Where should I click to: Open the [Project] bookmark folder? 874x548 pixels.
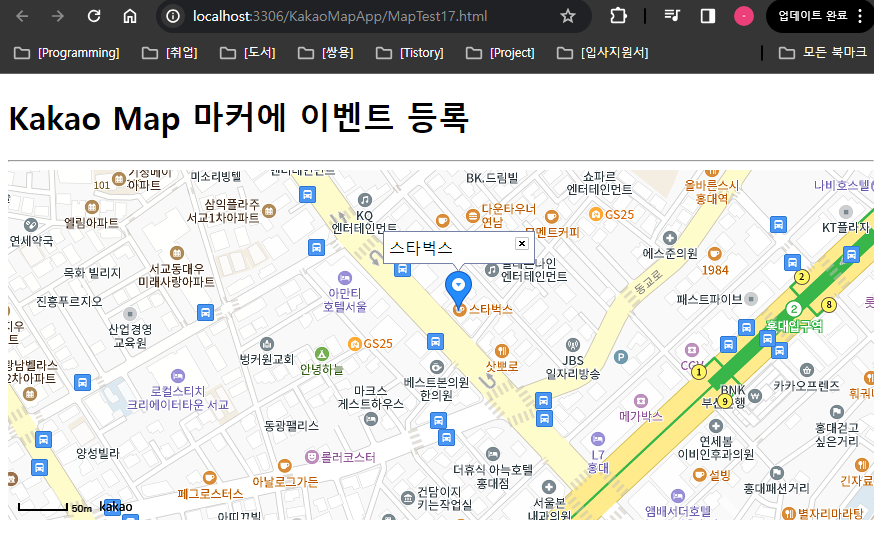[500, 53]
